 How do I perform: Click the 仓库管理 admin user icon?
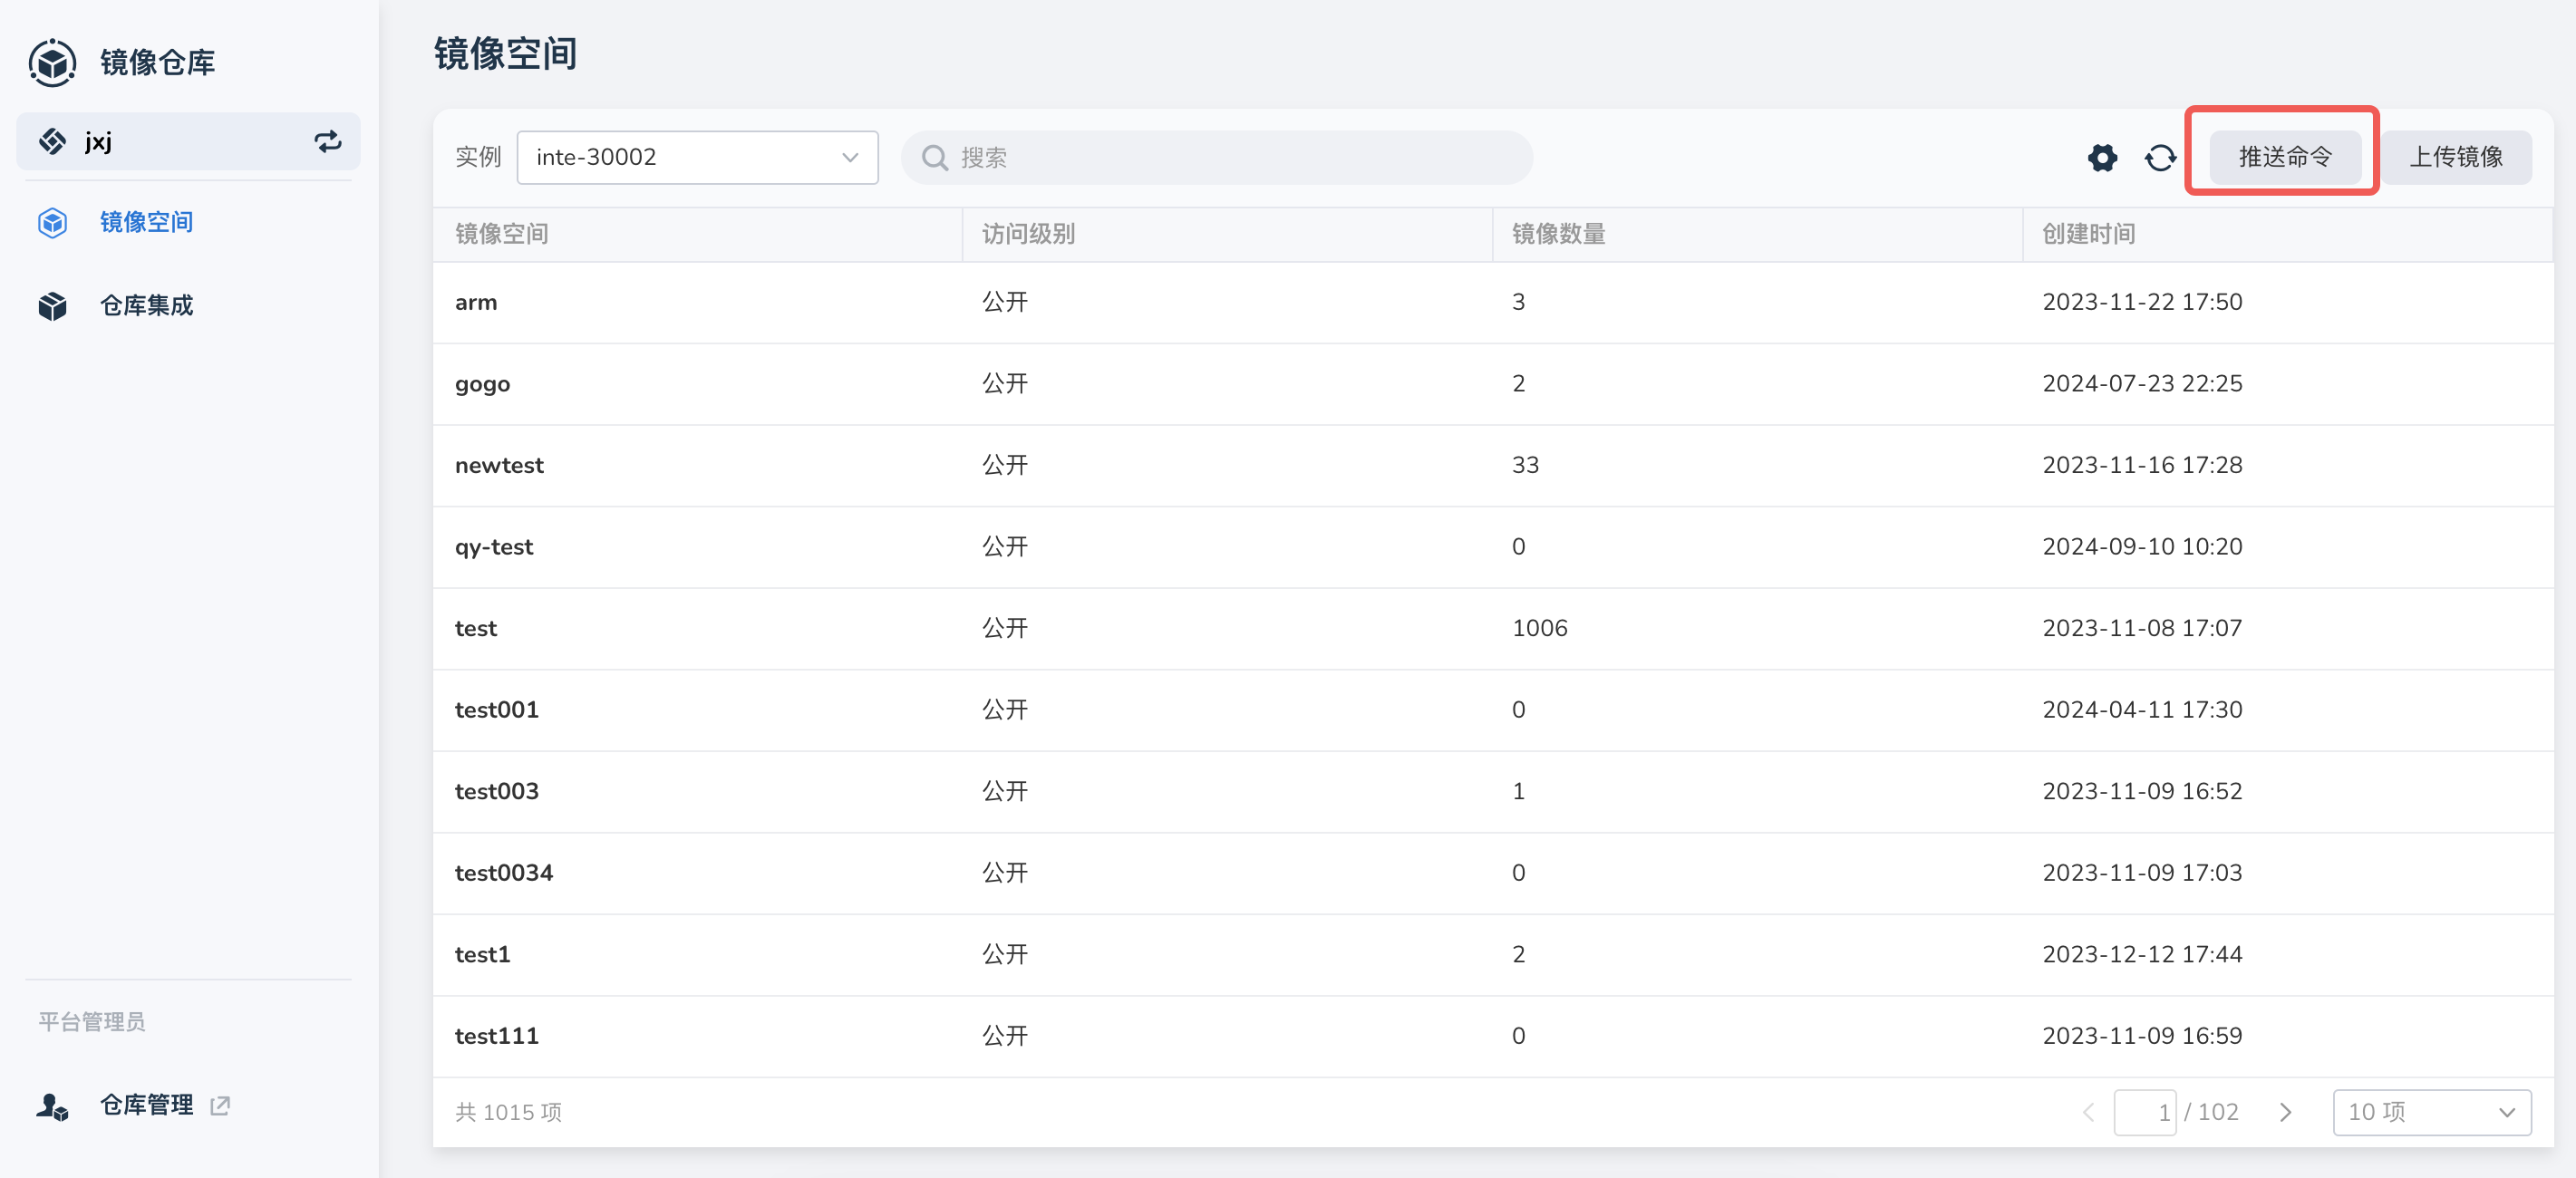click(52, 1106)
